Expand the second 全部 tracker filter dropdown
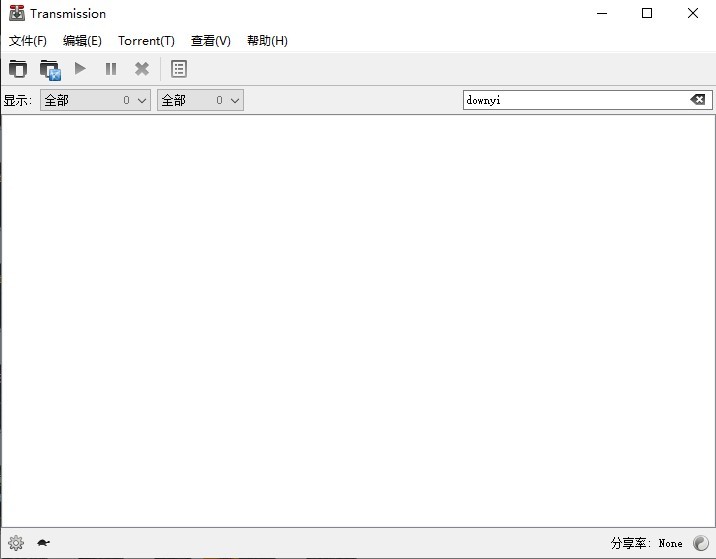 tap(200, 100)
